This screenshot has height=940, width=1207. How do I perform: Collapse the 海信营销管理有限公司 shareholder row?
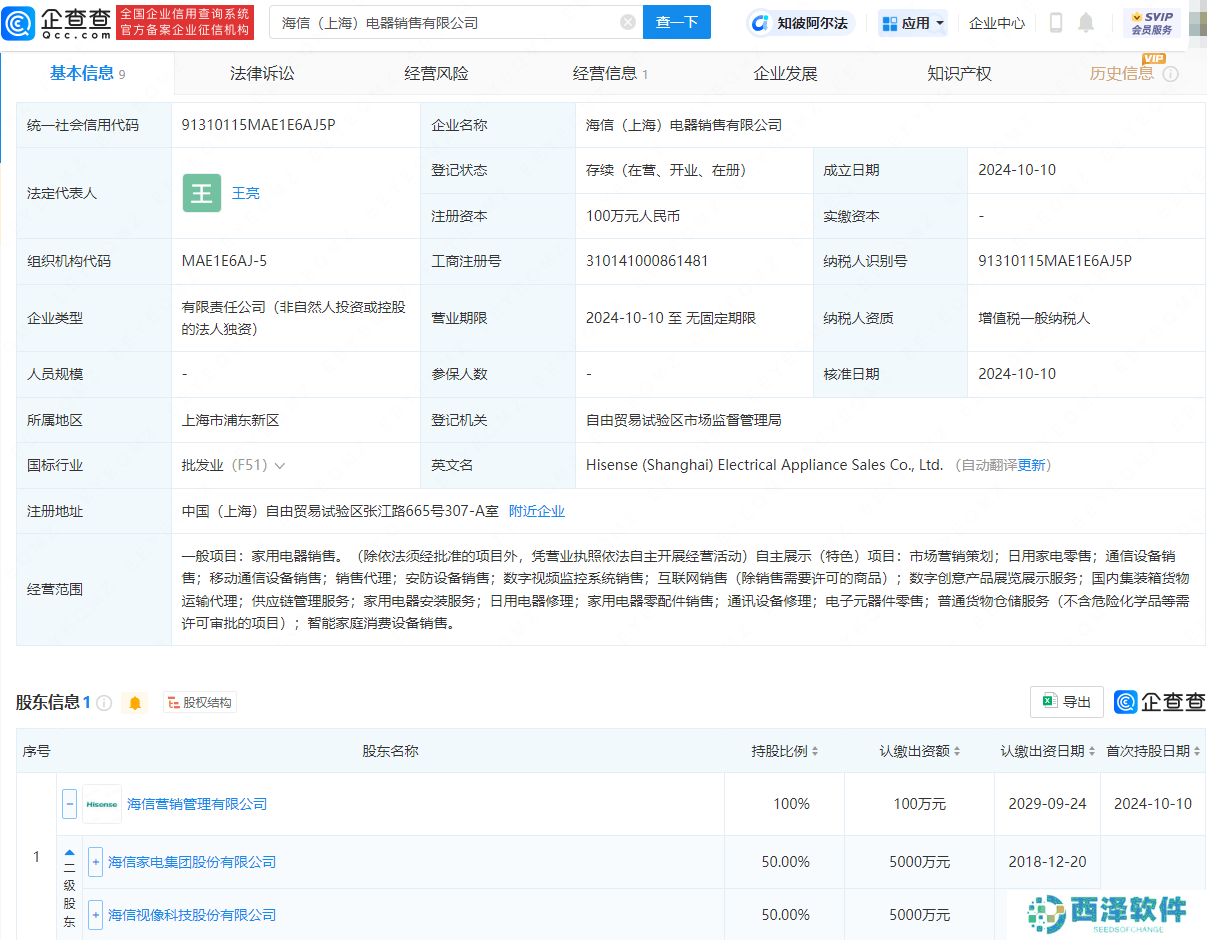tap(70, 804)
